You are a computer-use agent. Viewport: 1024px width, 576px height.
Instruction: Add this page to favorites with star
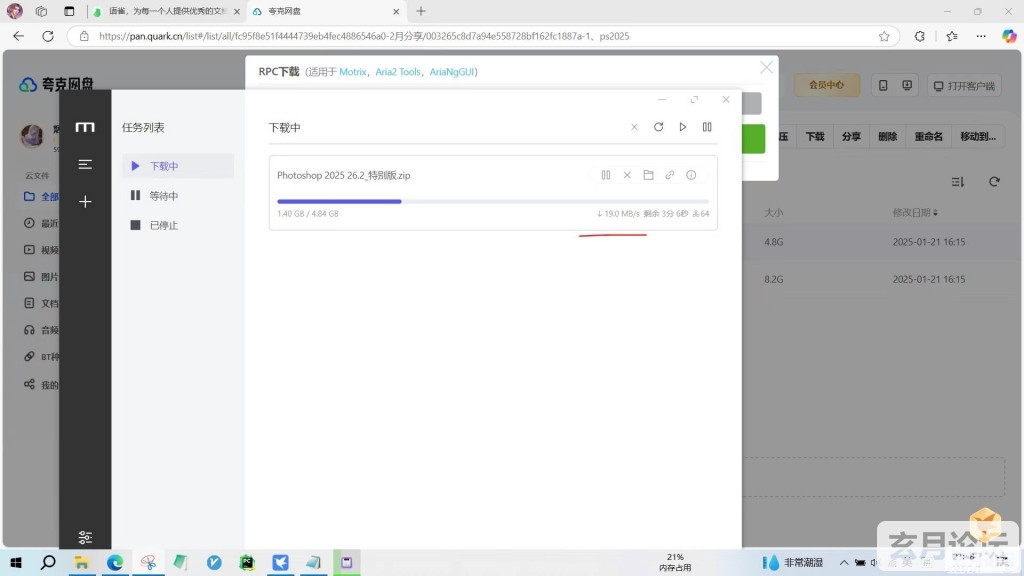pos(884,36)
